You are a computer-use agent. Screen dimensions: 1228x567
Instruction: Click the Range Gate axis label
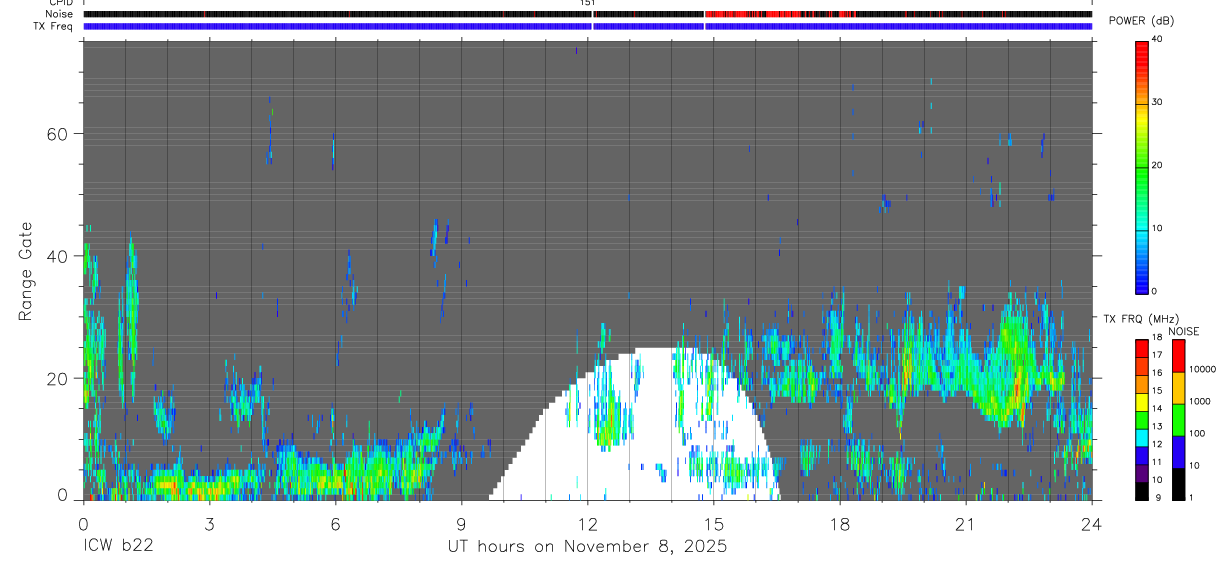(x=26, y=271)
